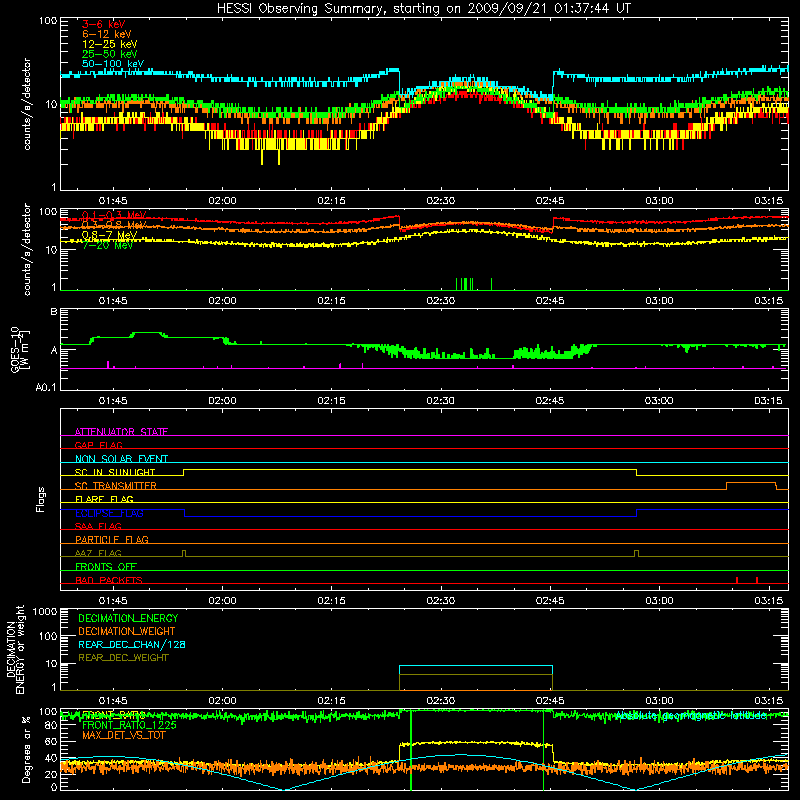Click the Degrees or % axis title
Viewport: 800px width, 800px height.
point(26,750)
